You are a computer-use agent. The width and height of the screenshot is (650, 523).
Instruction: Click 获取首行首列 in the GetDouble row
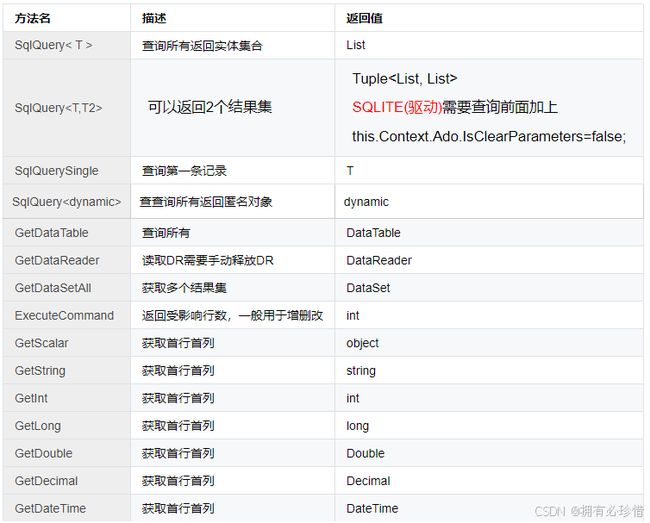click(178, 453)
